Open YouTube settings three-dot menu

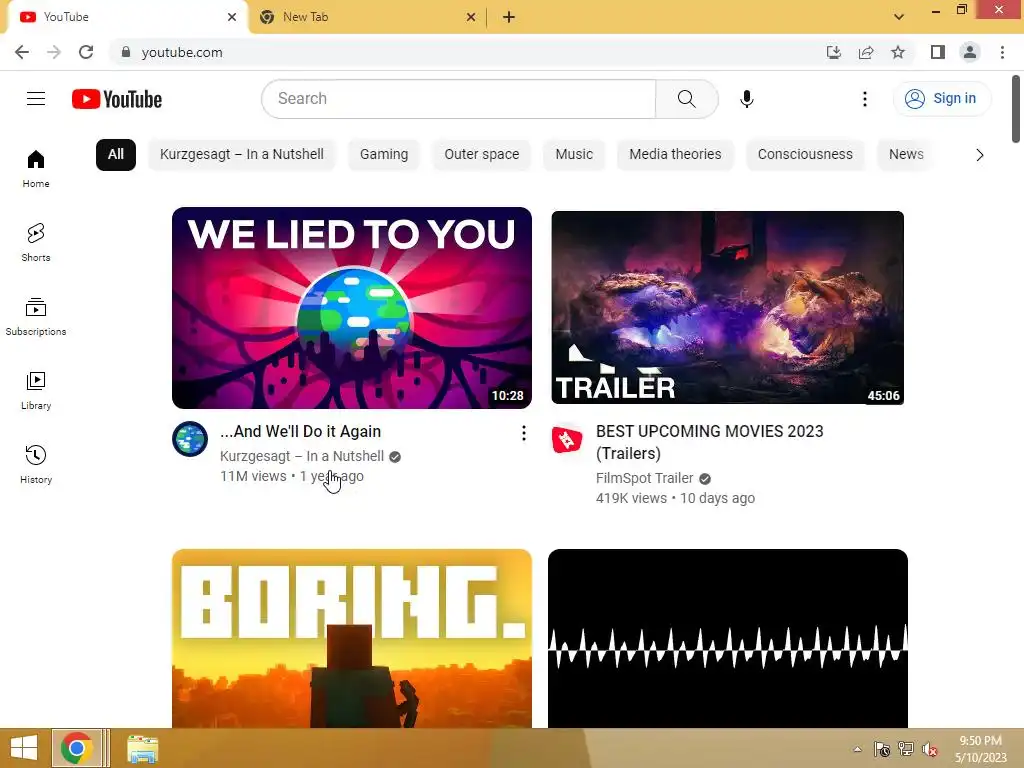(x=865, y=99)
